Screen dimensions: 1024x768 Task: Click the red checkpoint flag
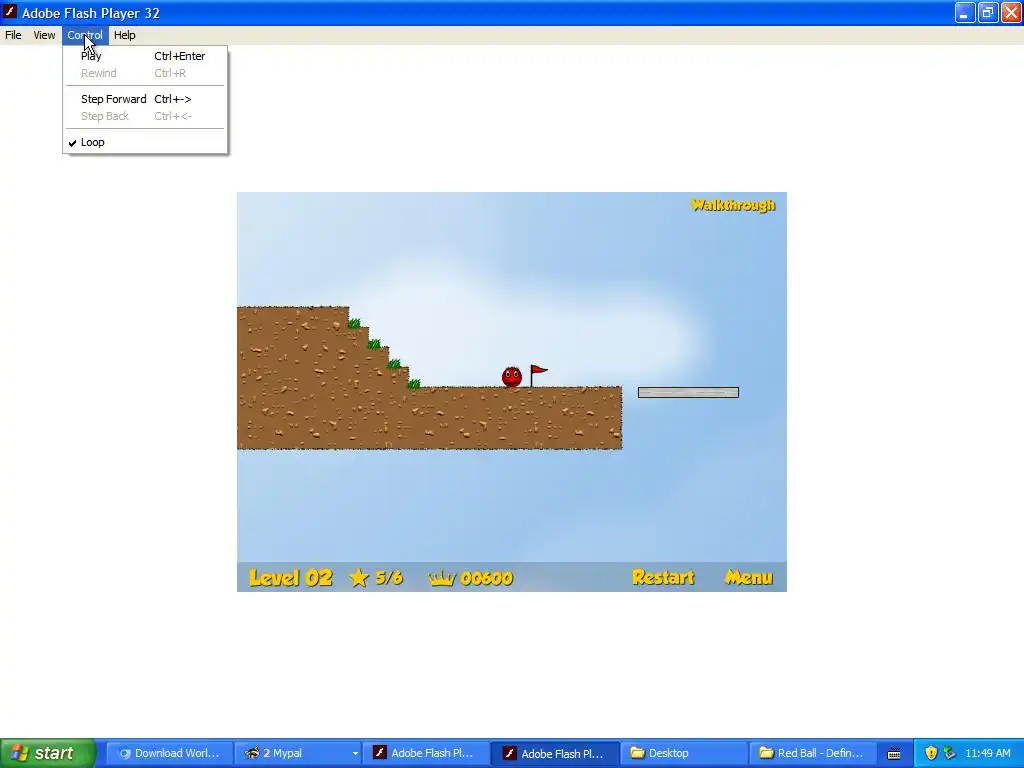(538, 376)
